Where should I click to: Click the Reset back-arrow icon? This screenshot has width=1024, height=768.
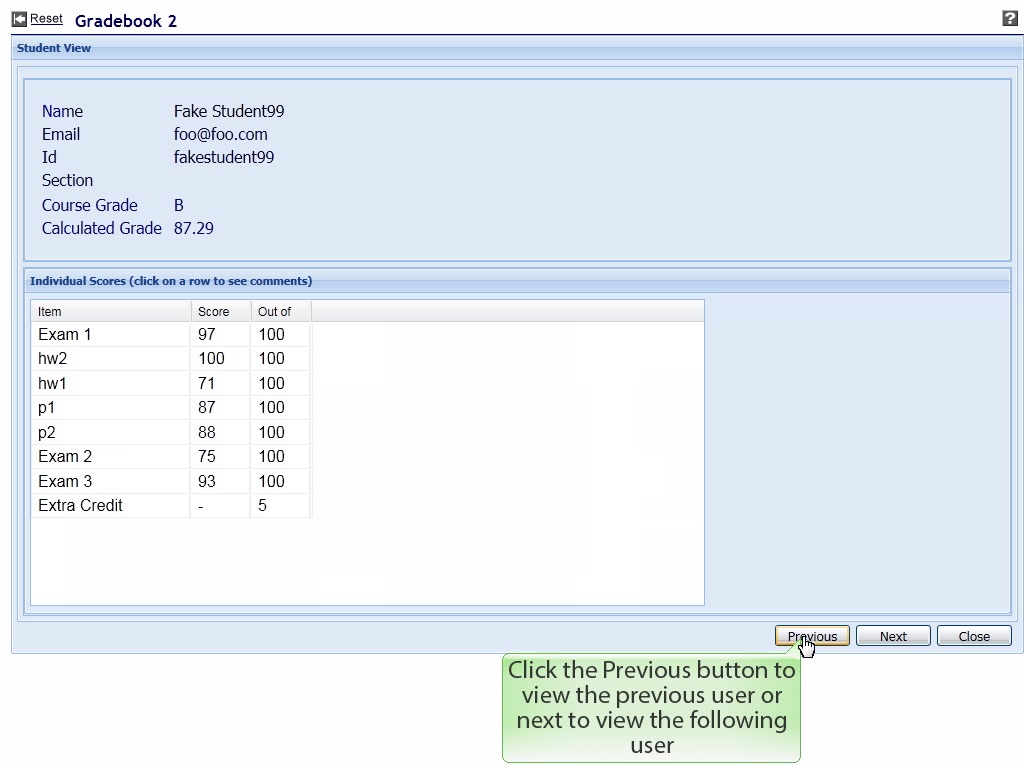click(x=20, y=19)
